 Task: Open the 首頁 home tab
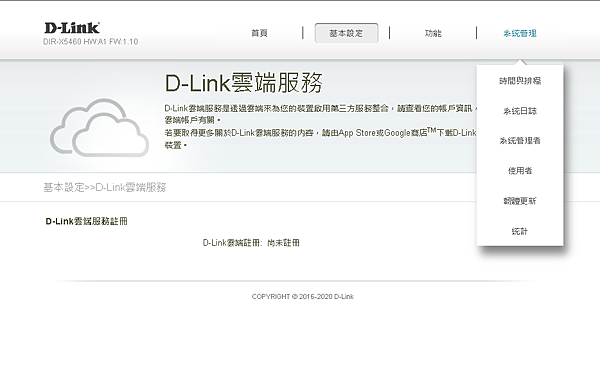pos(259,33)
